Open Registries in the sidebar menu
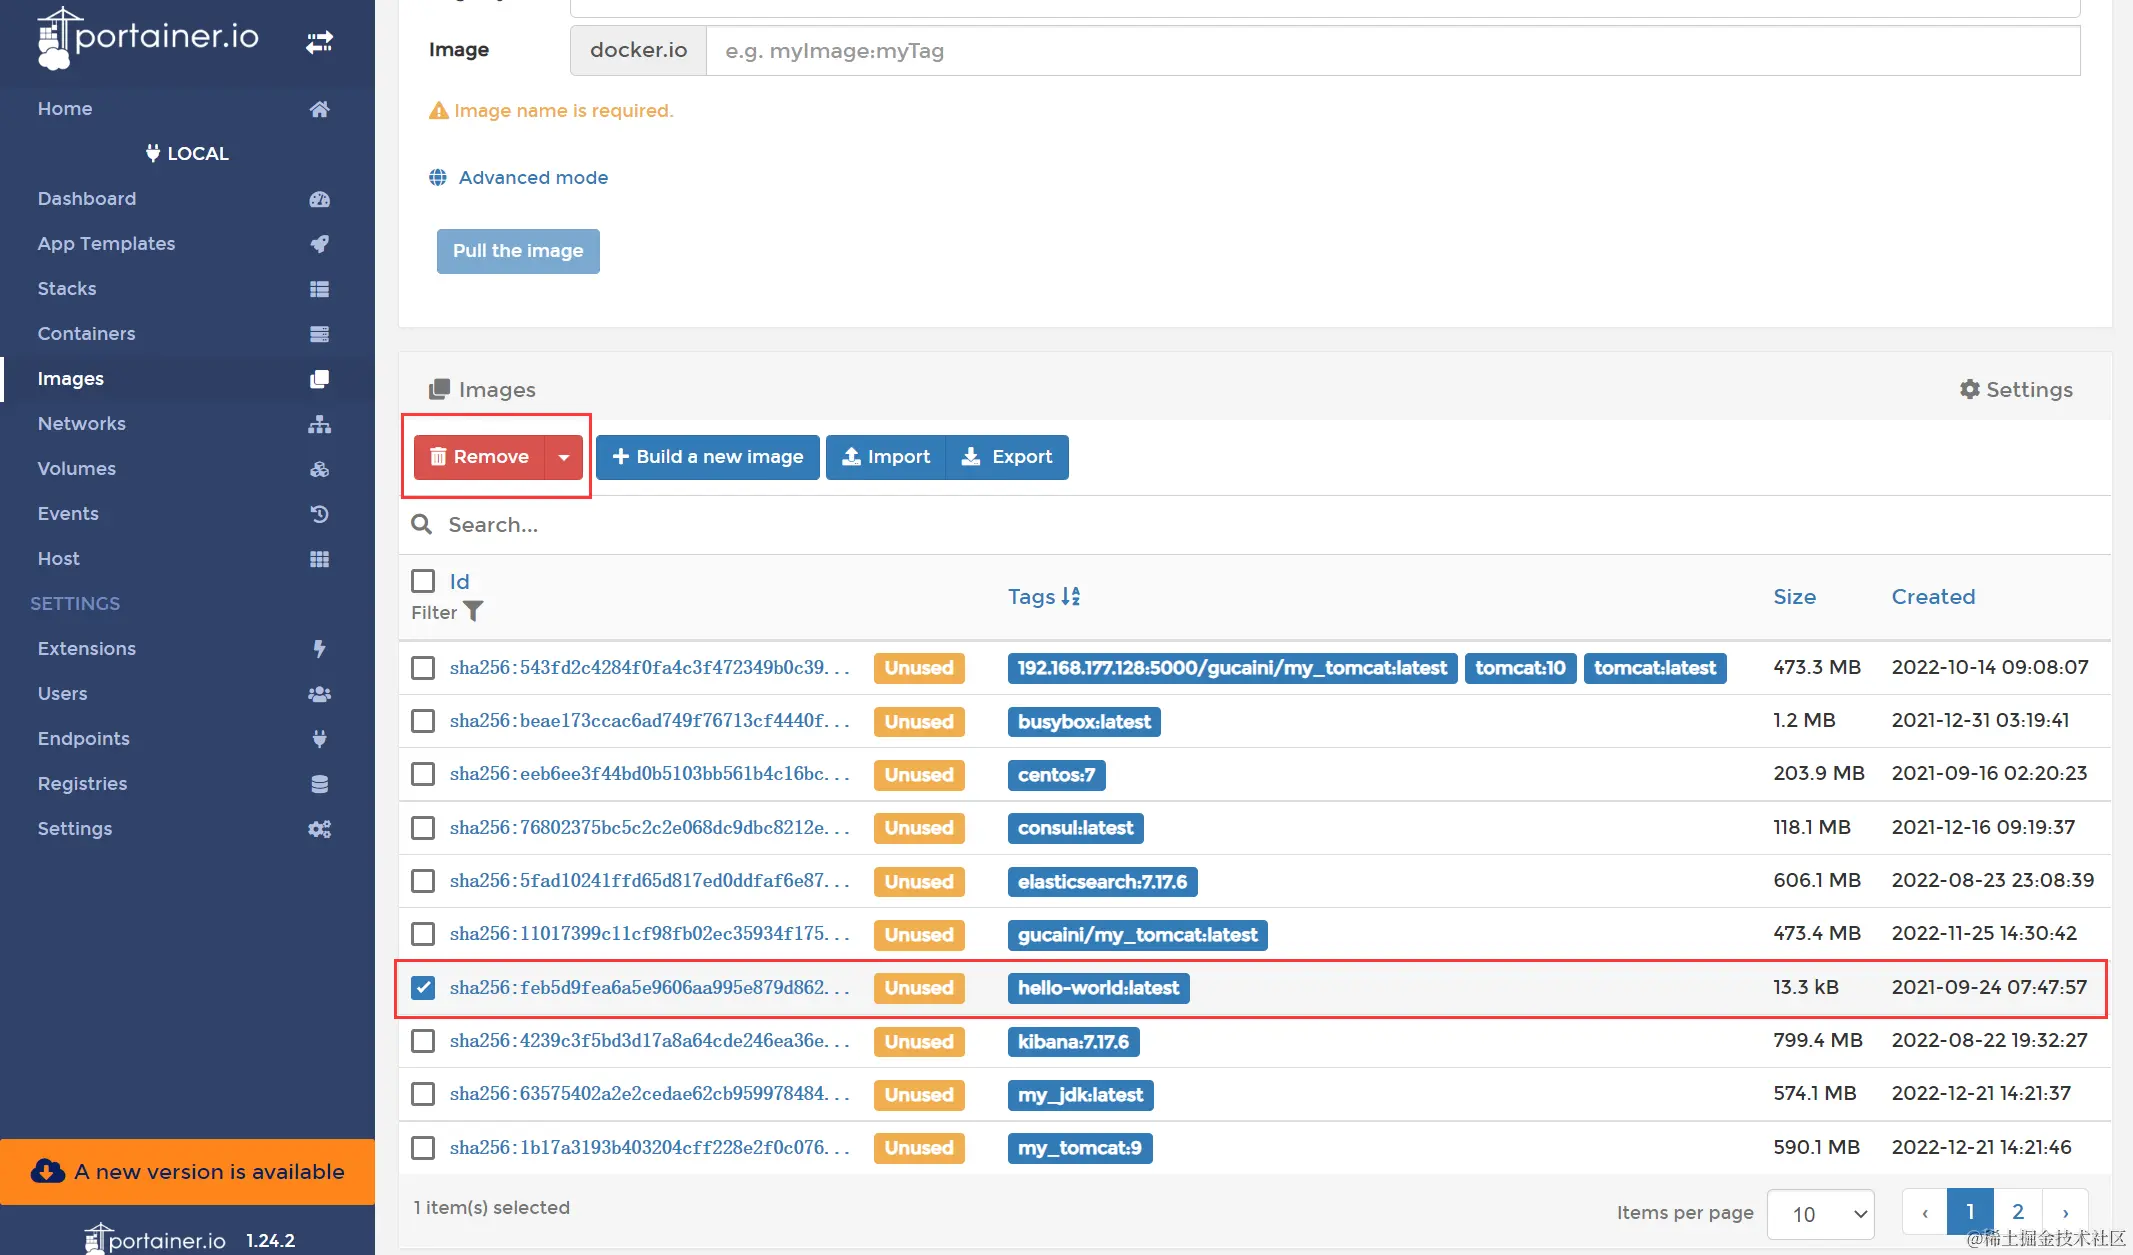The image size is (2133, 1255). pyautogui.click(x=82, y=784)
